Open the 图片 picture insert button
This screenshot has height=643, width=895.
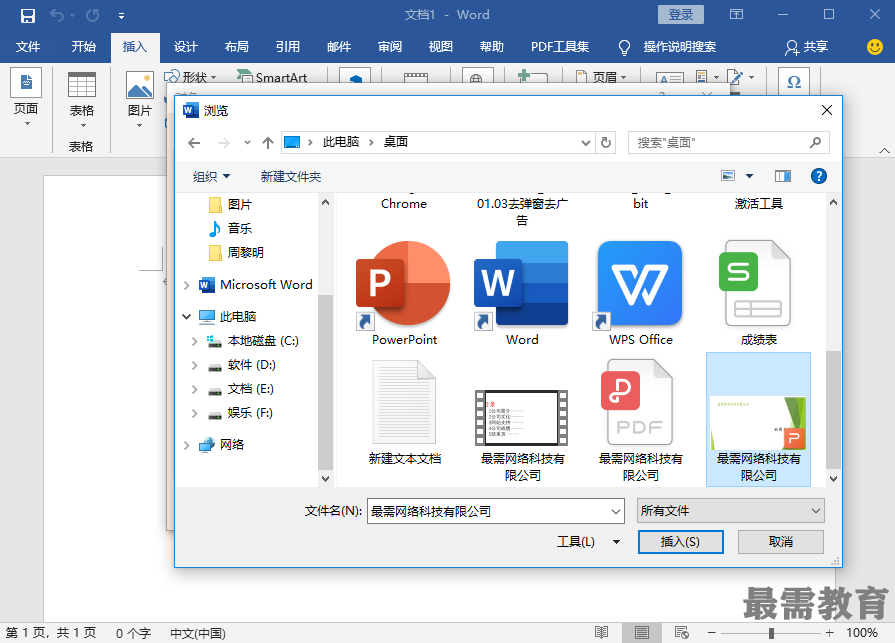point(139,100)
